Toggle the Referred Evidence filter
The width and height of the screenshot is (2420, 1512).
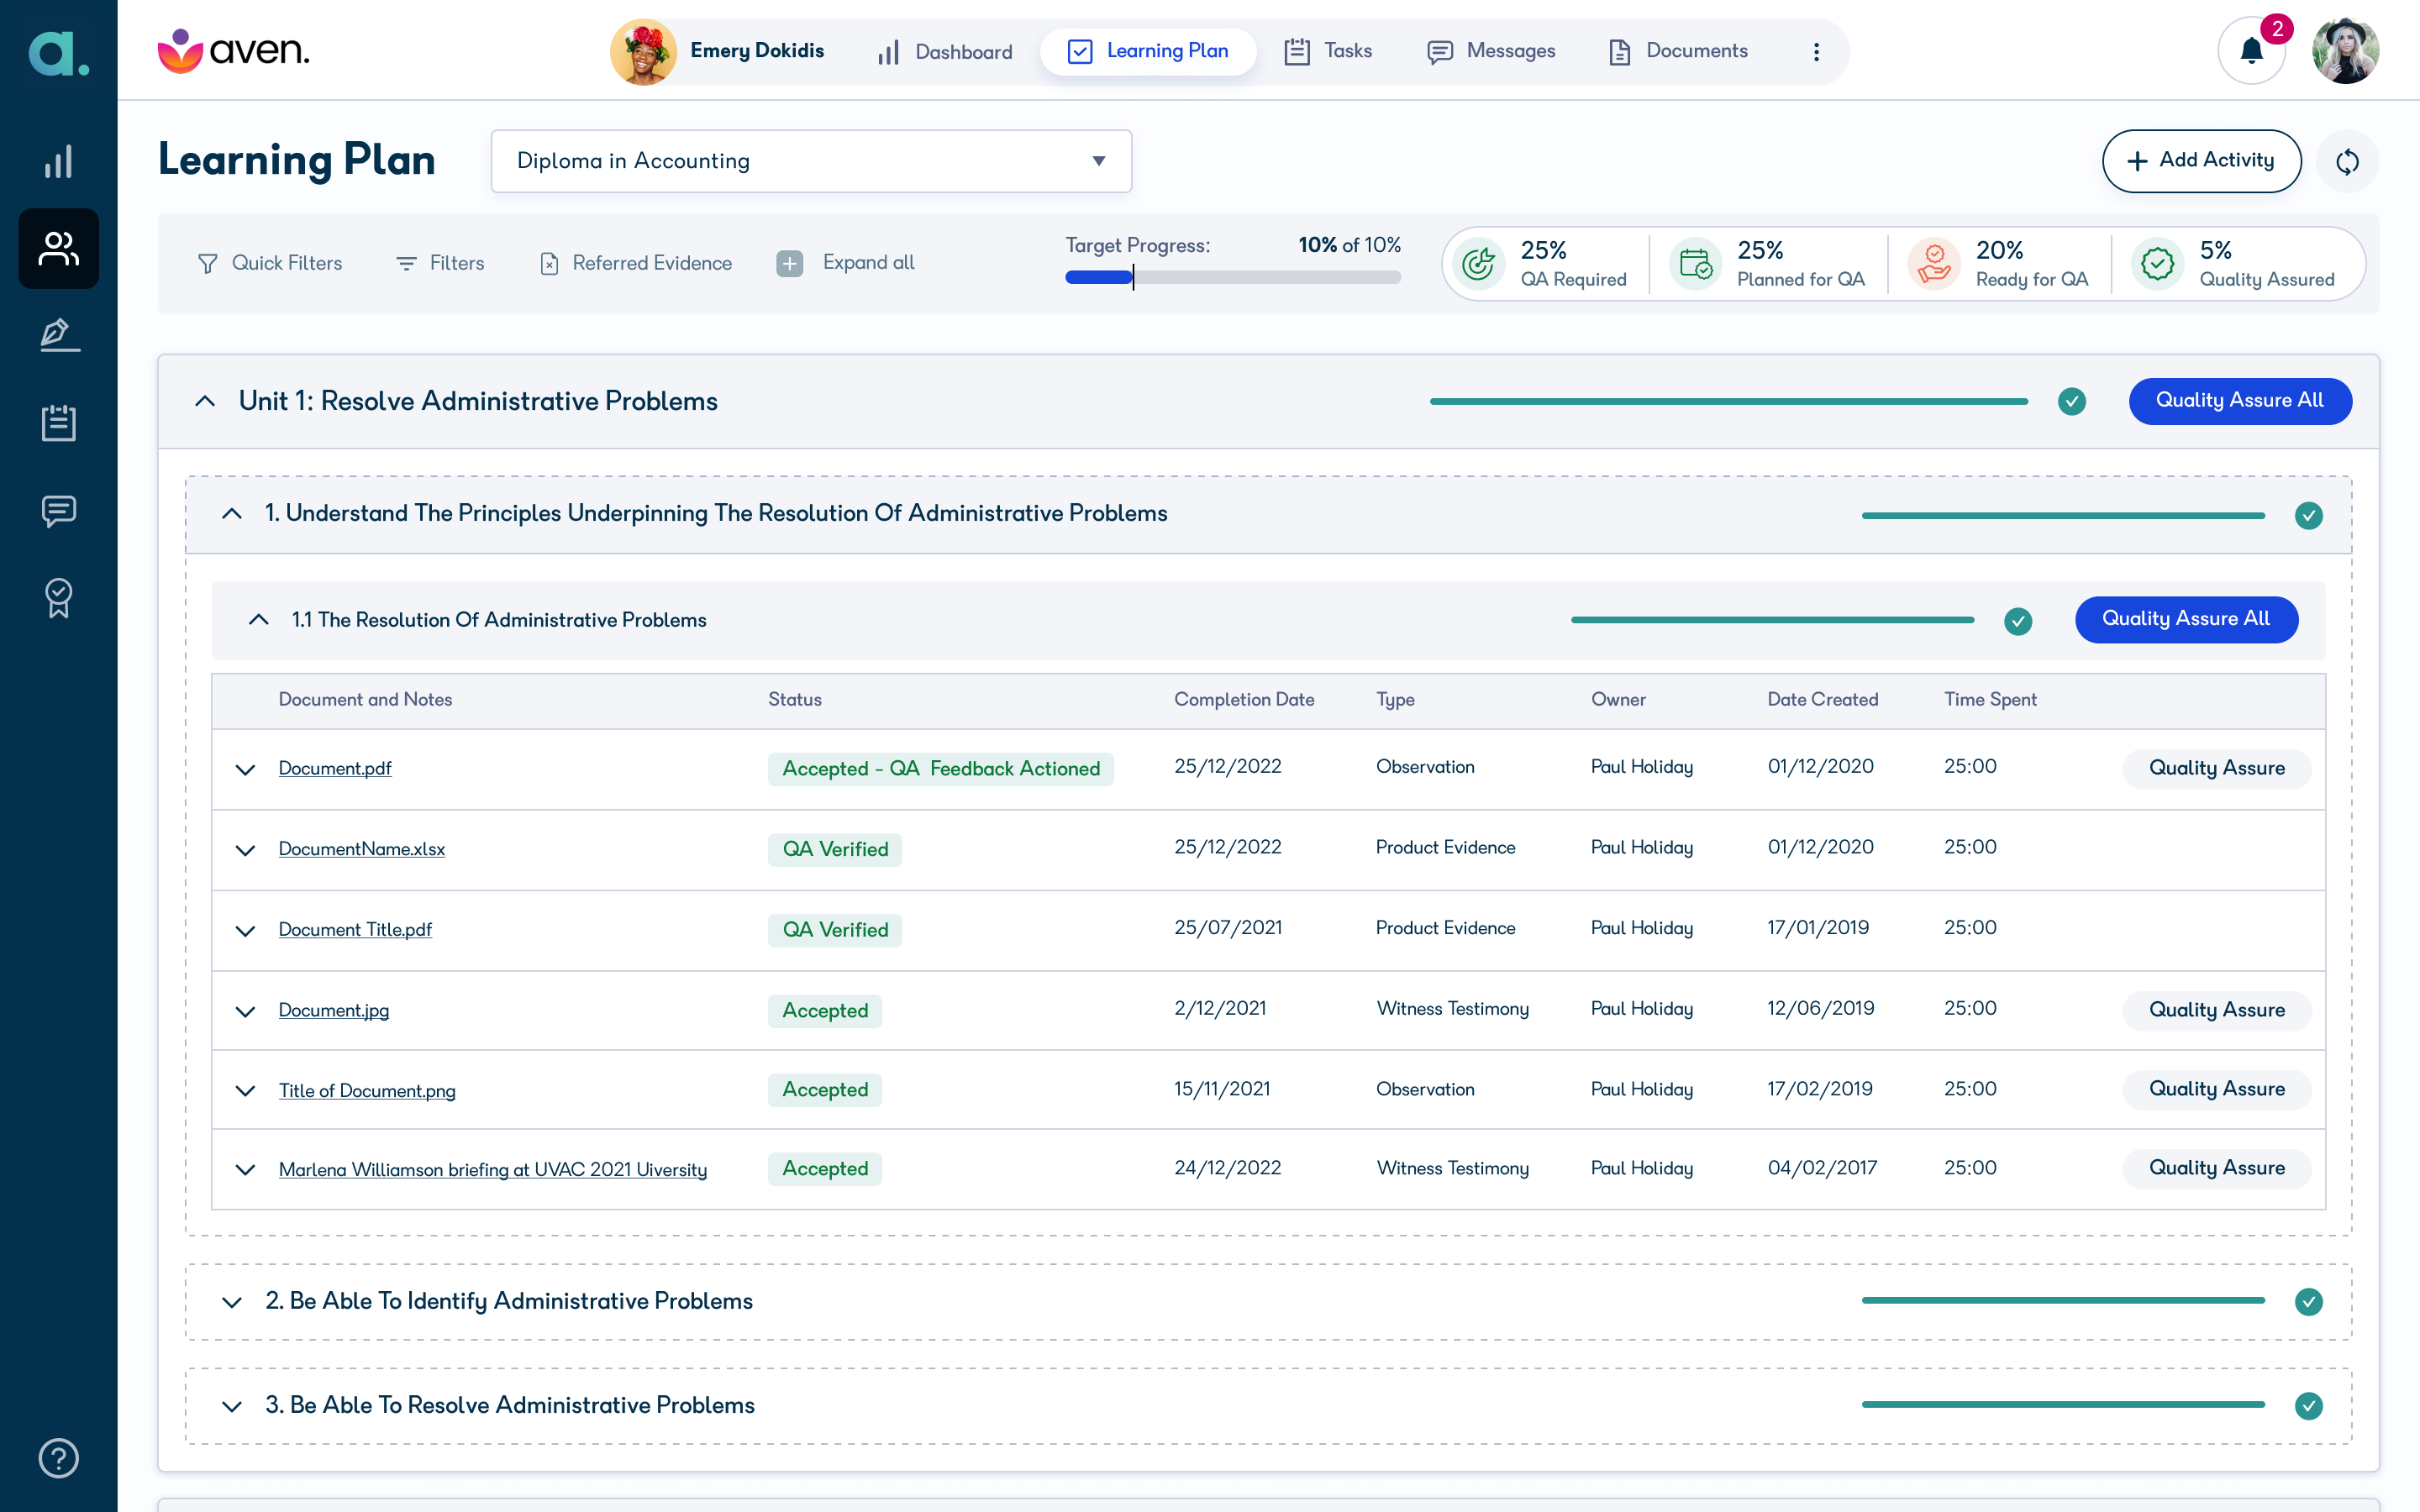636,263
